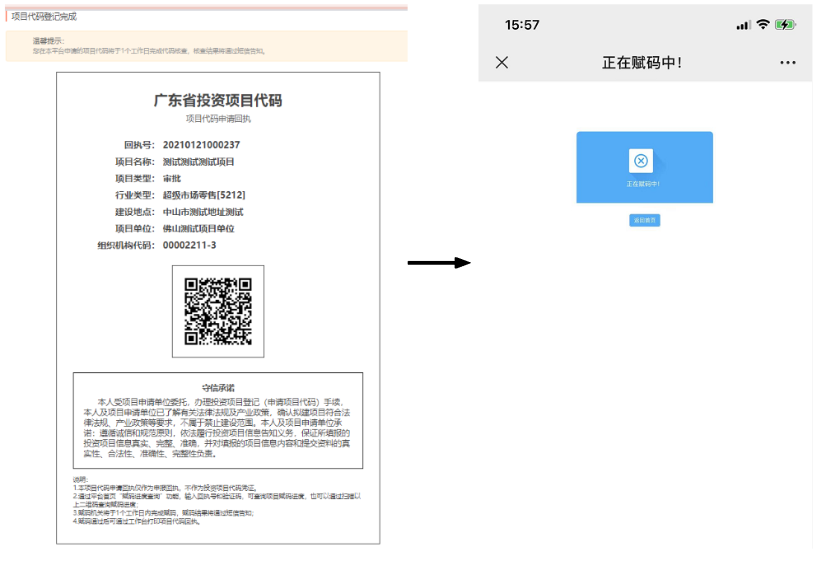Click the 项目代码申请回执 subtitle
This screenshot has height=563, width=823.
point(218,119)
